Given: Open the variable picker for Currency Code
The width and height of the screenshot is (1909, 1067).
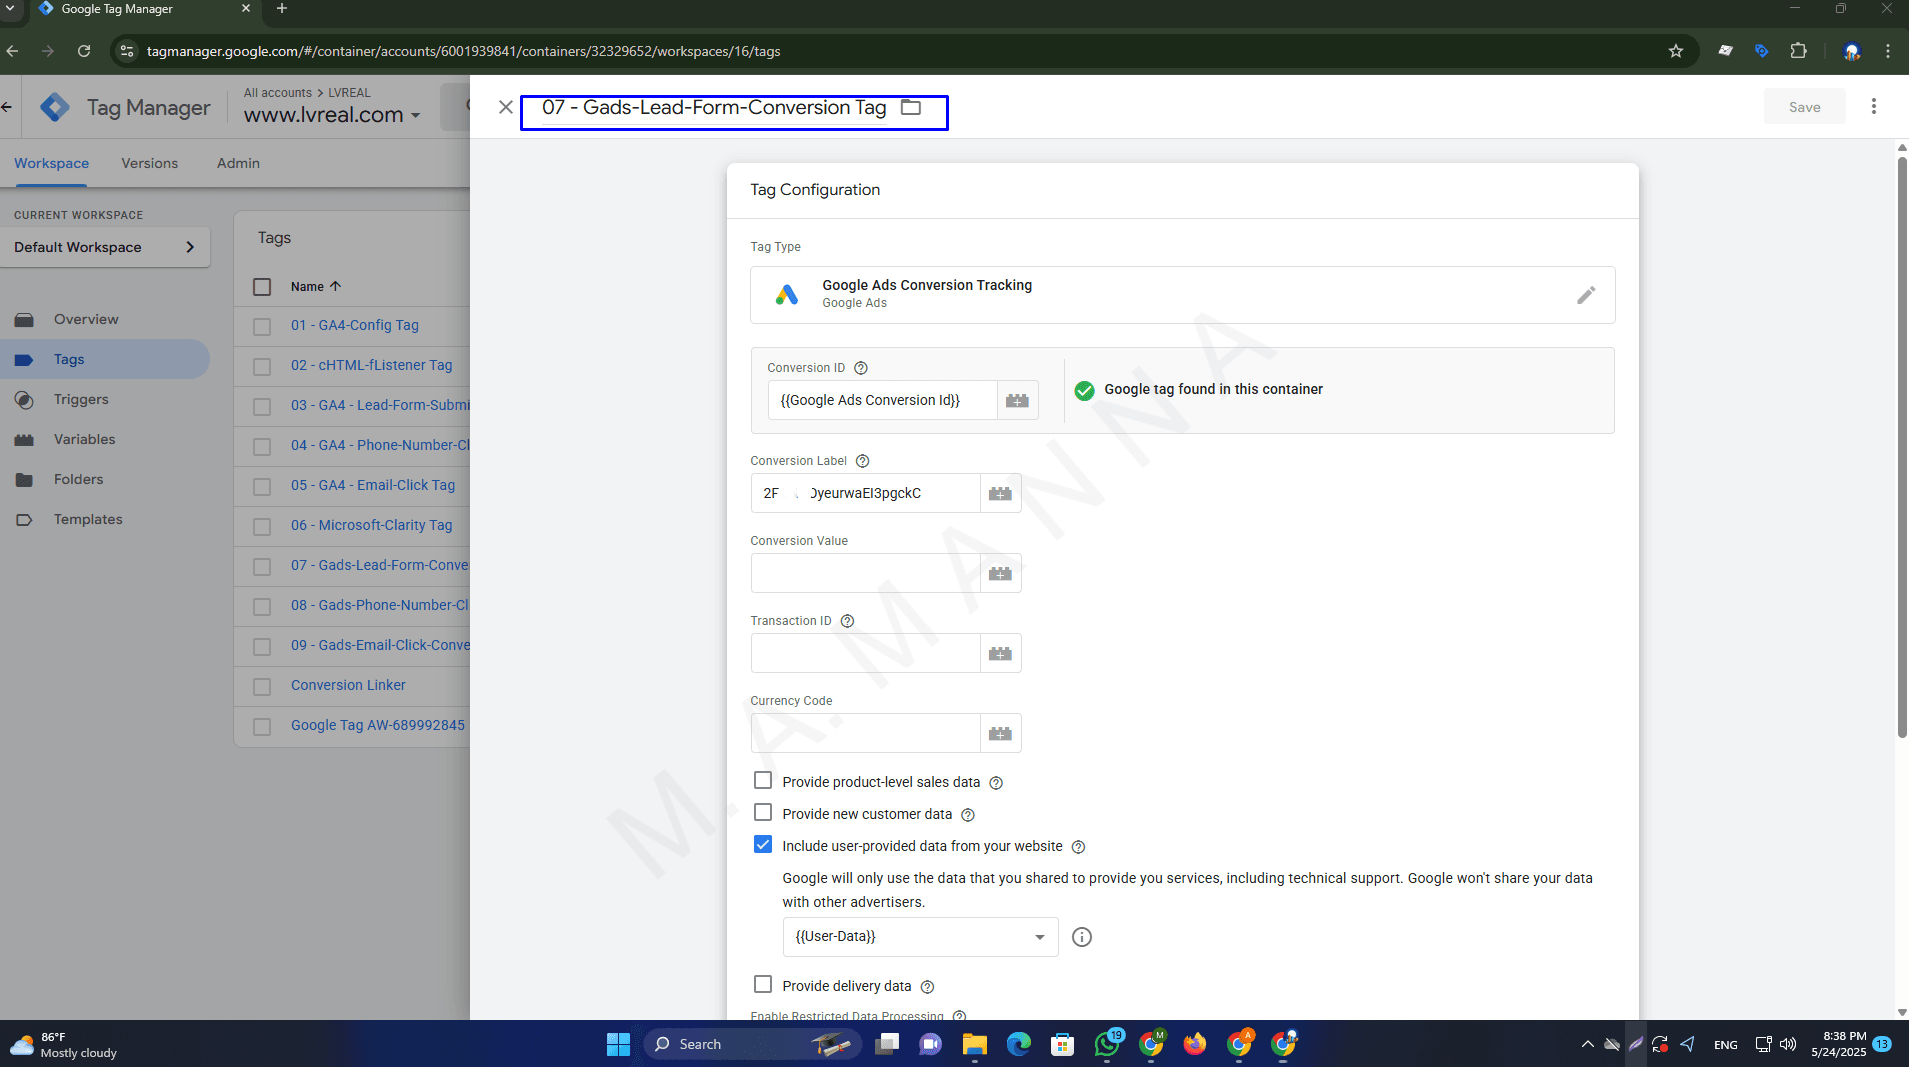Looking at the screenshot, I should pyautogui.click(x=1000, y=733).
